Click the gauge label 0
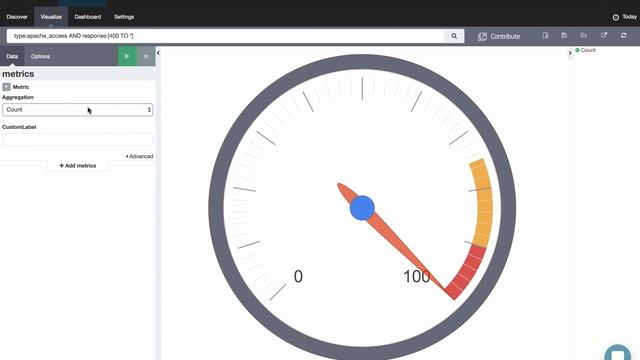Viewport: 640px width, 360px height. pyautogui.click(x=298, y=276)
